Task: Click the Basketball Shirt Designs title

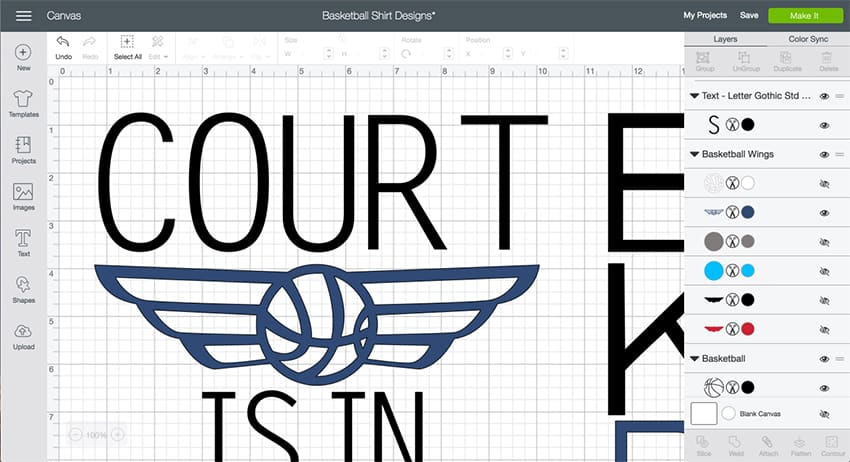Action: (378, 16)
